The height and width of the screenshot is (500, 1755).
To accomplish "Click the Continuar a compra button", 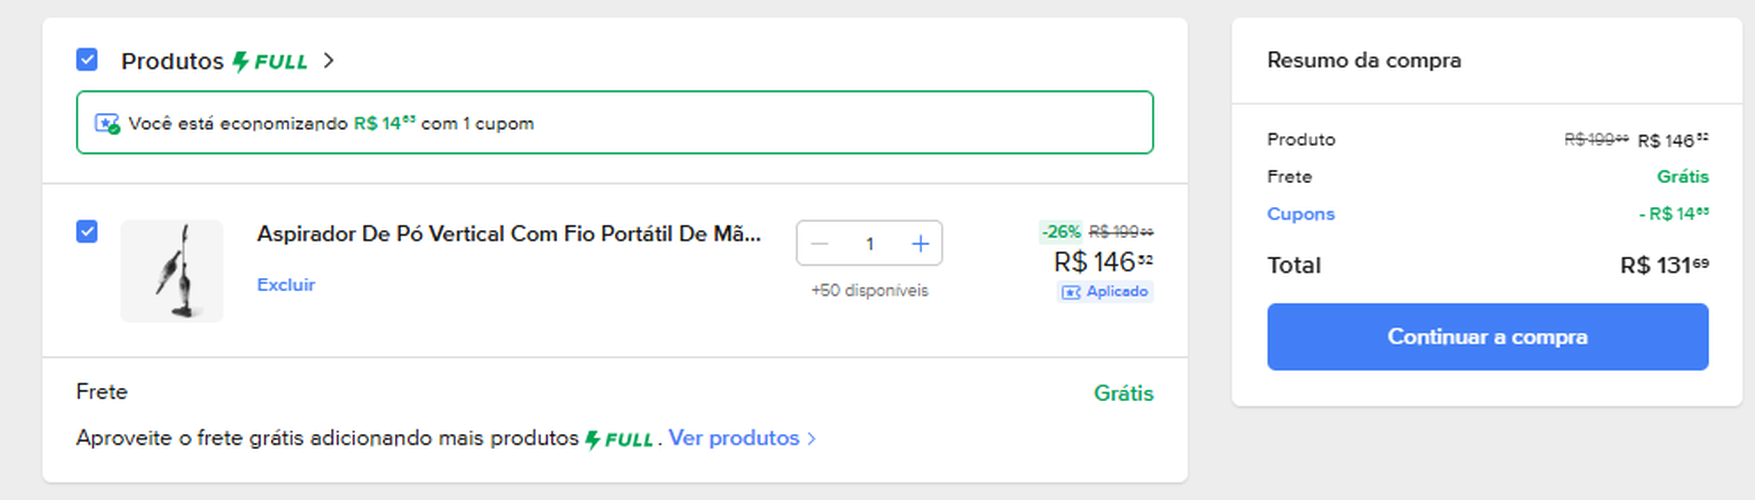I will coord(1487,337).
